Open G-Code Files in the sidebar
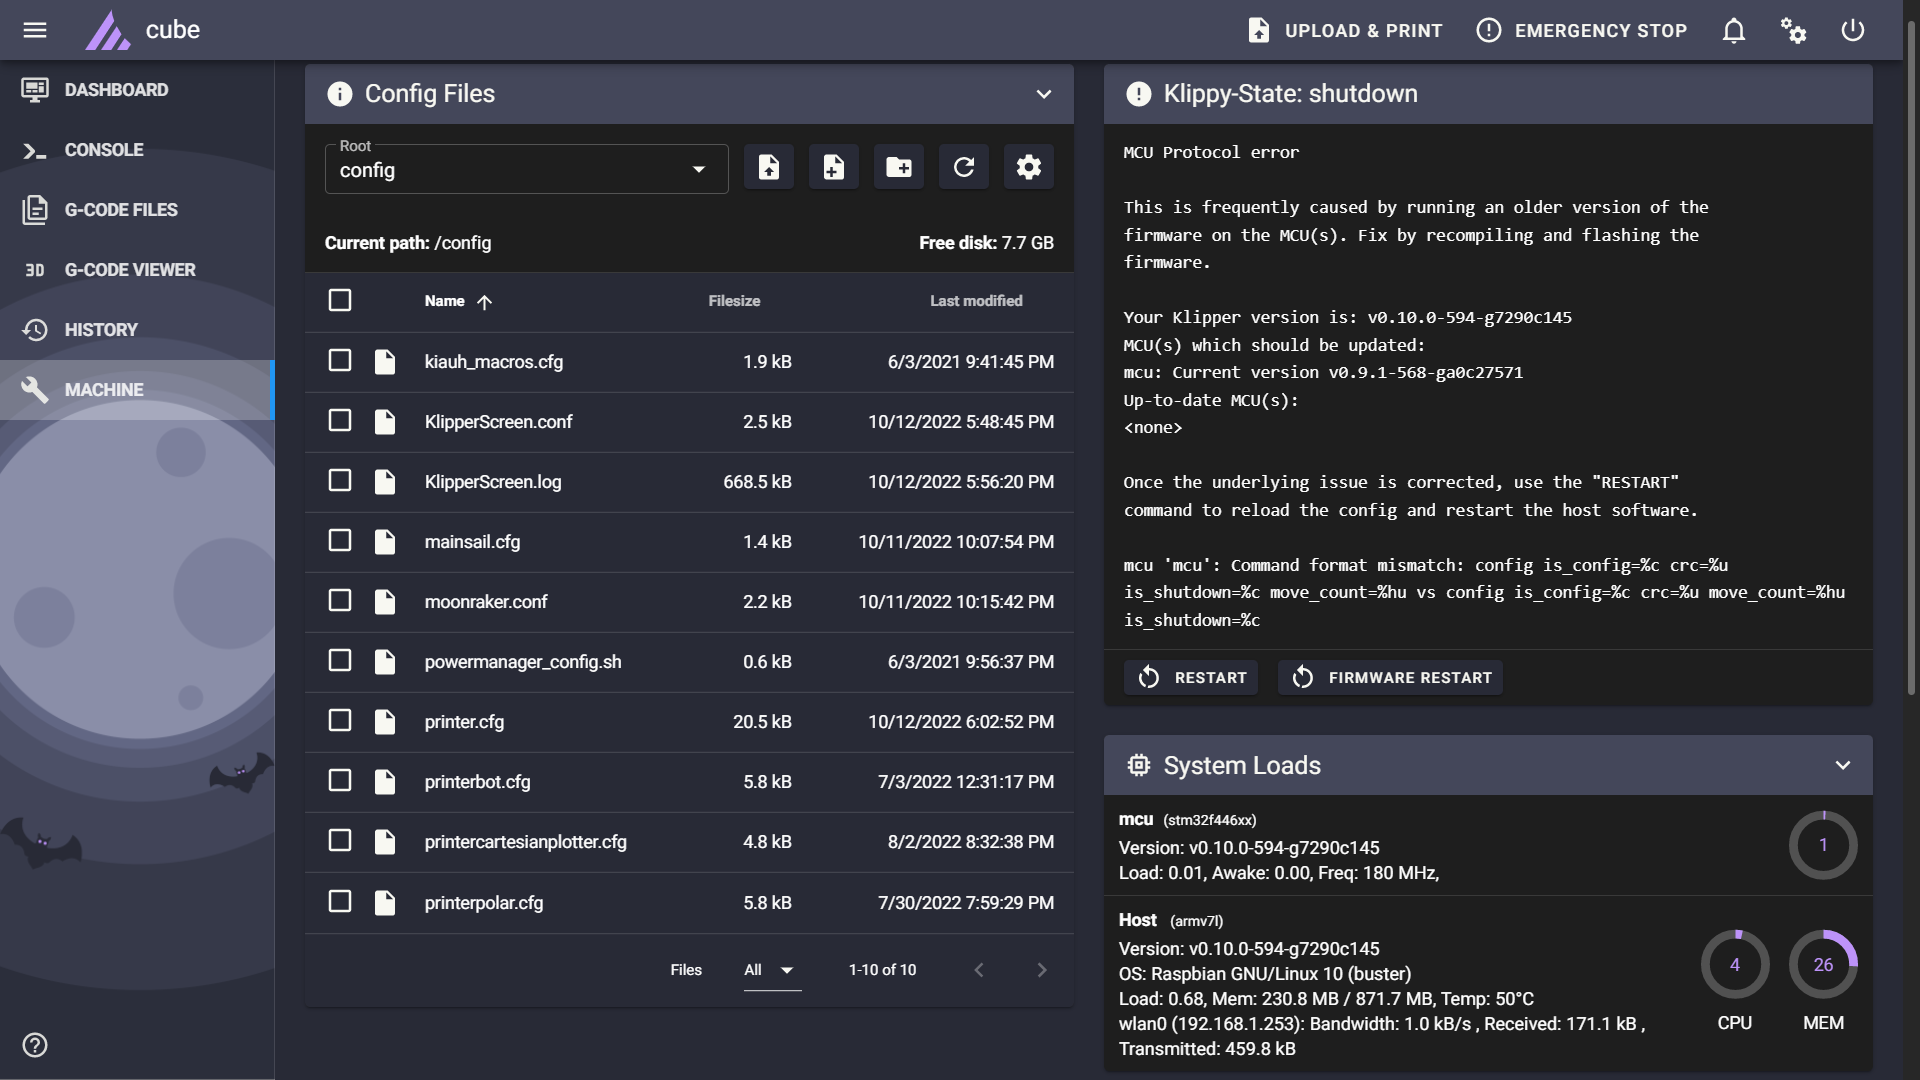The width and height of the screenshot is (1920, 1080). [120, 210]
